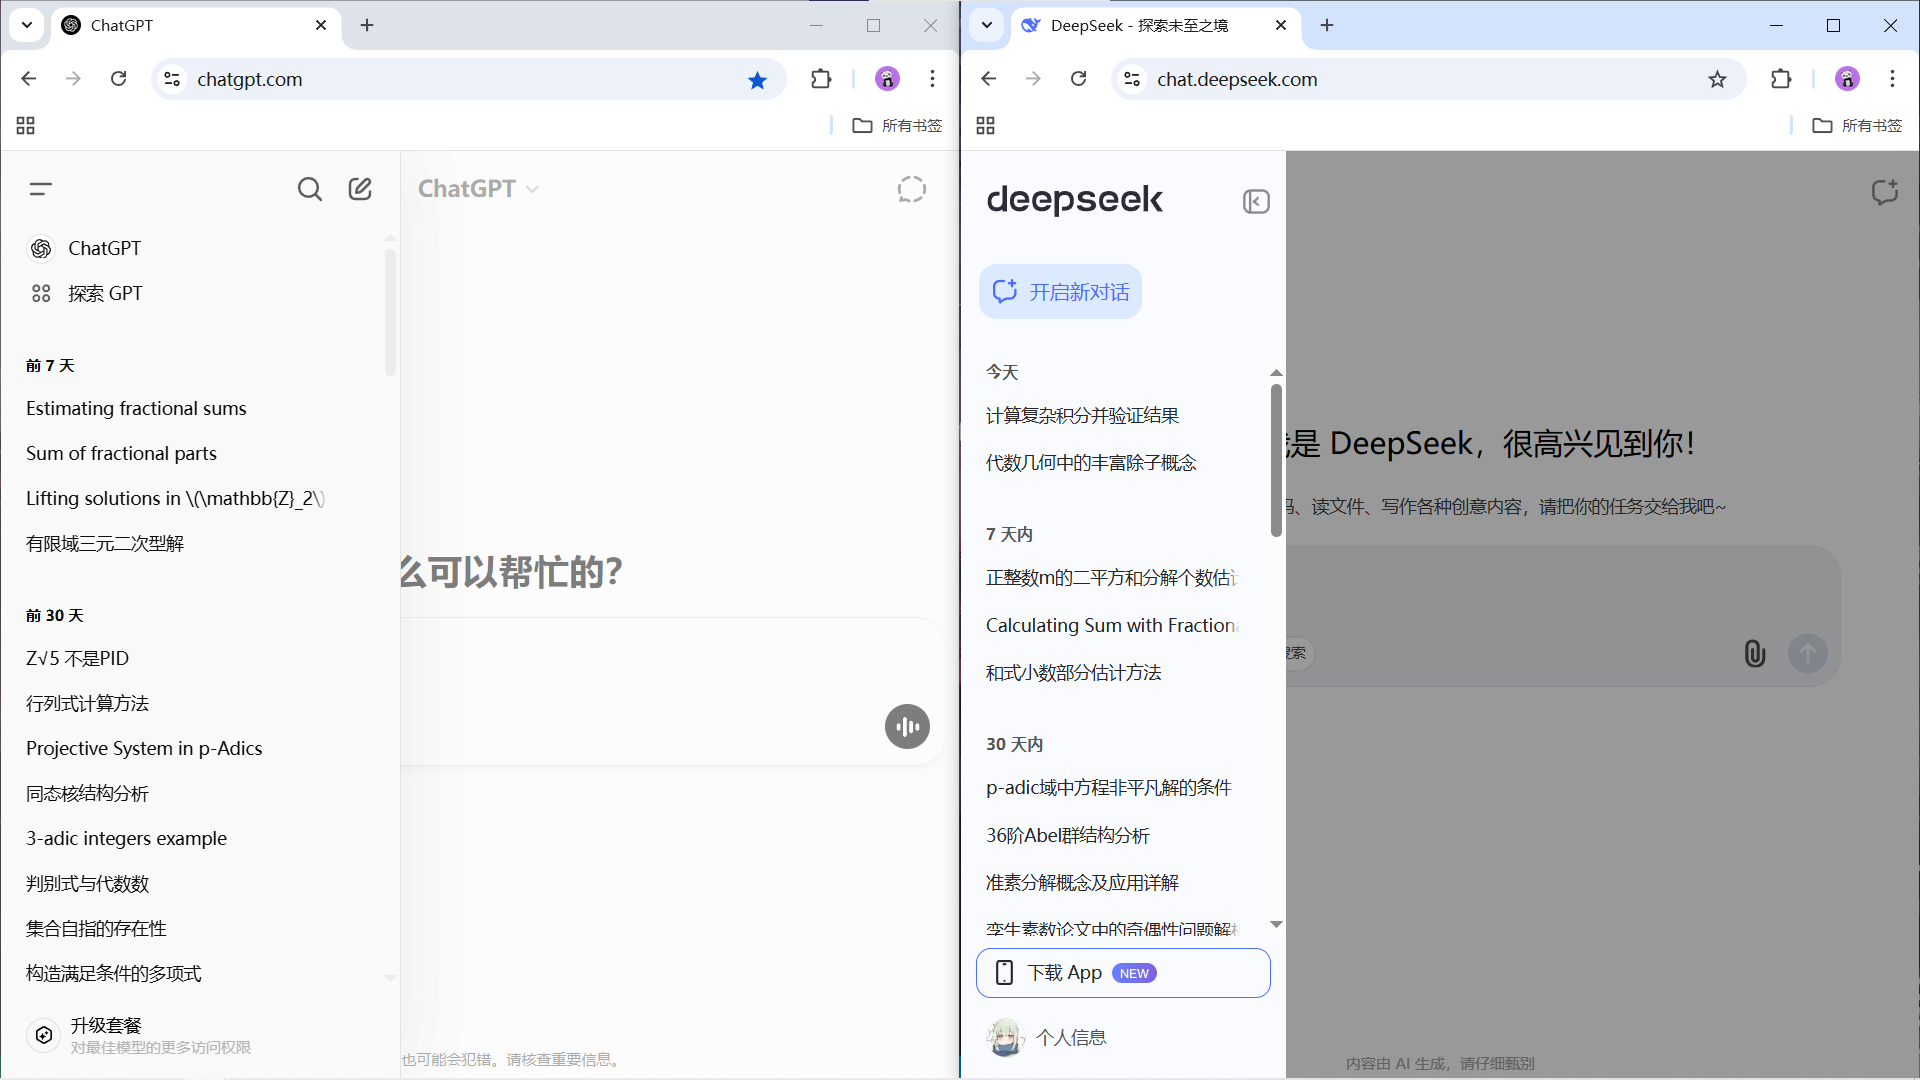Click the DeepSeek attach file paperclip icon

pos(1754,654)
